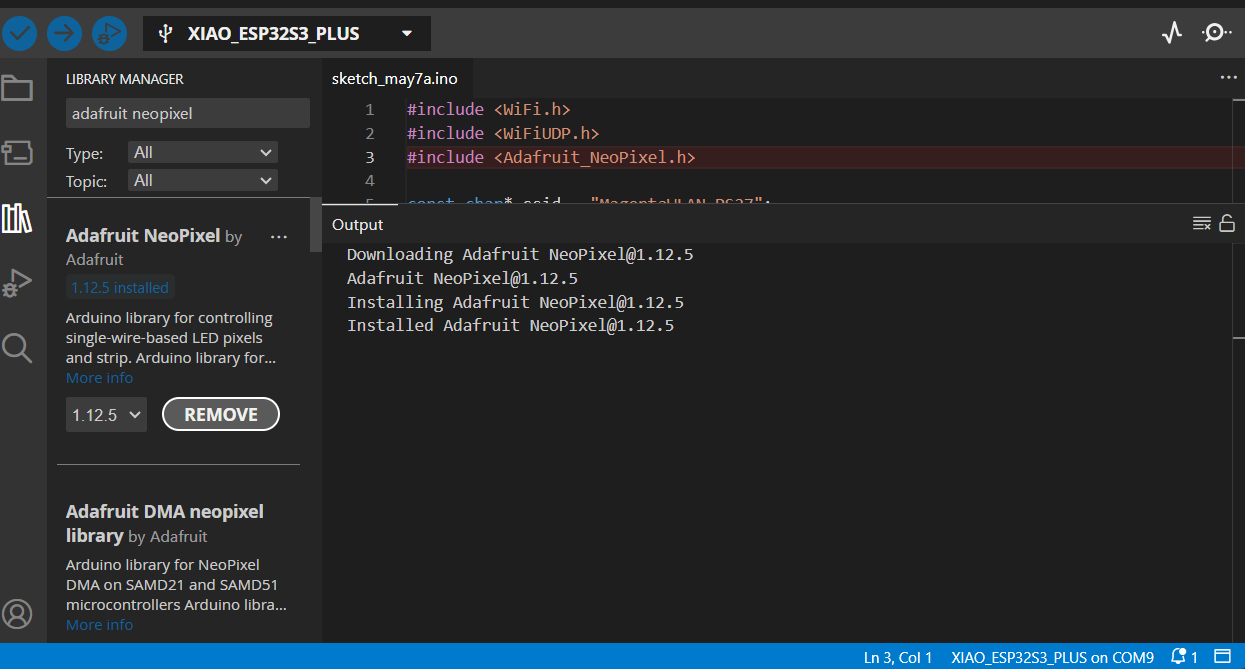Open the Boards Manager sidebar icon
The image size is (1245, 669).
tap(18, 153)
